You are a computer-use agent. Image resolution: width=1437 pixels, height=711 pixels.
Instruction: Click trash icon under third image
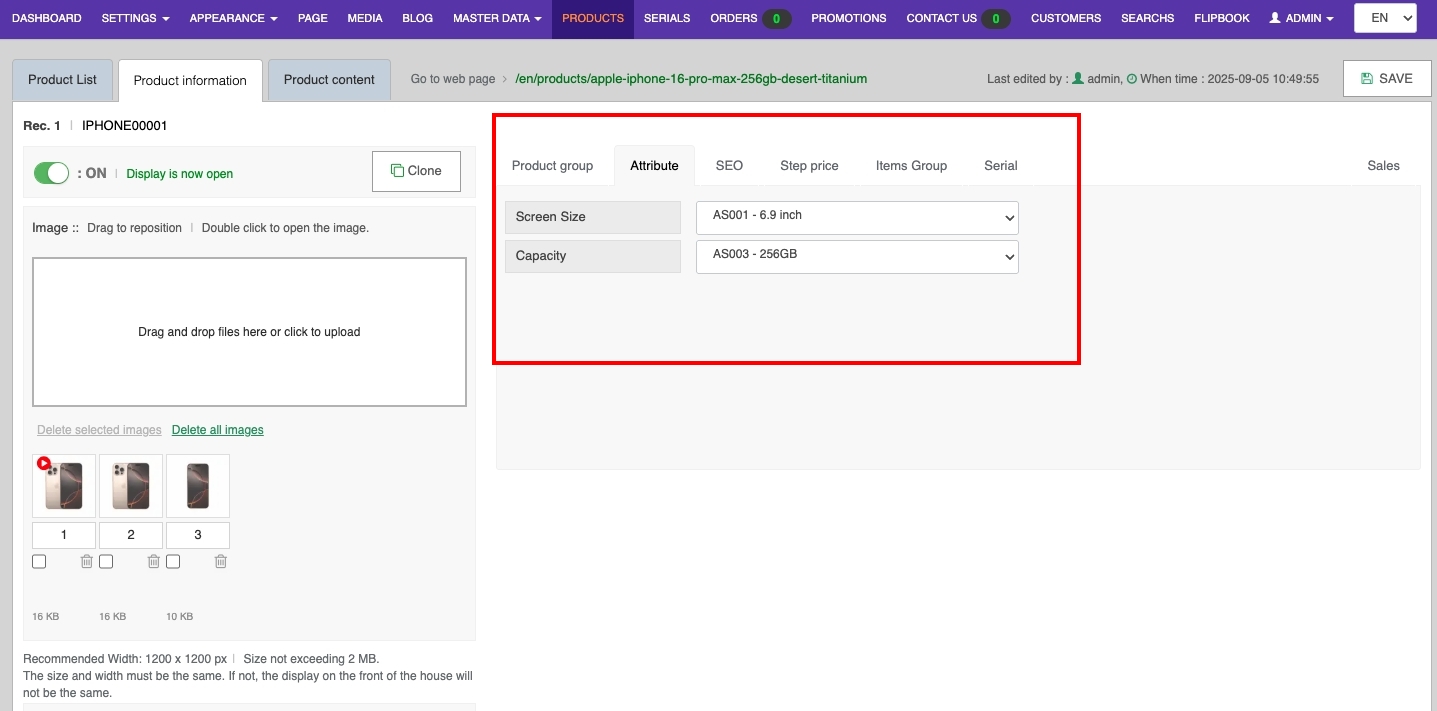click(x=221, y=562)
